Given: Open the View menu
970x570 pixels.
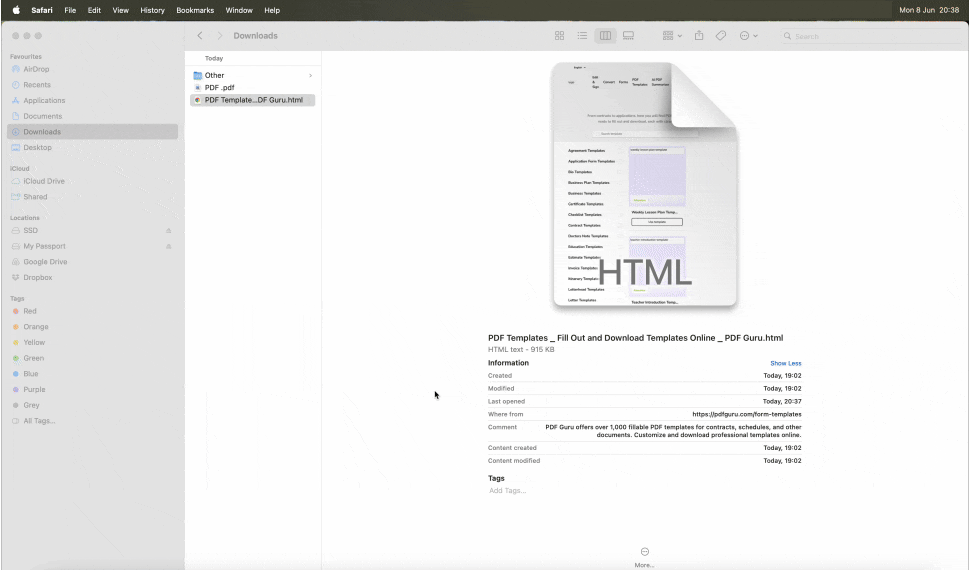Looking at the screenshot, I should point(121,10).
